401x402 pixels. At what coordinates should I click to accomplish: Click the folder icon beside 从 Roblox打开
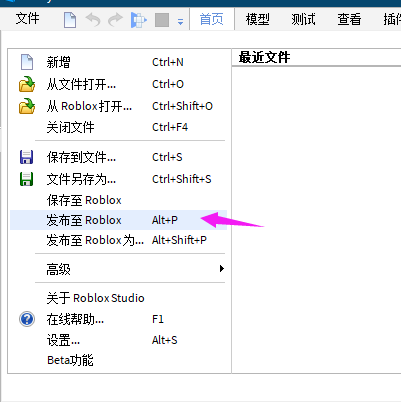click(x=27, y=106)
